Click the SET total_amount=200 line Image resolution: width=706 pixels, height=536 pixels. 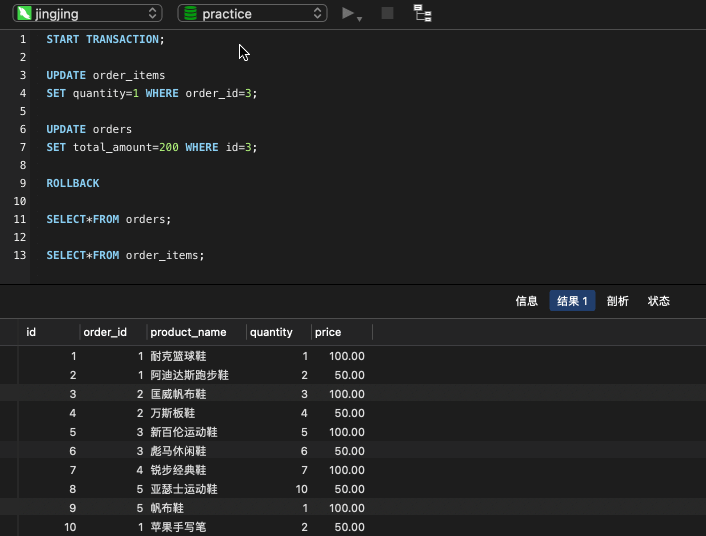(152, 147)
